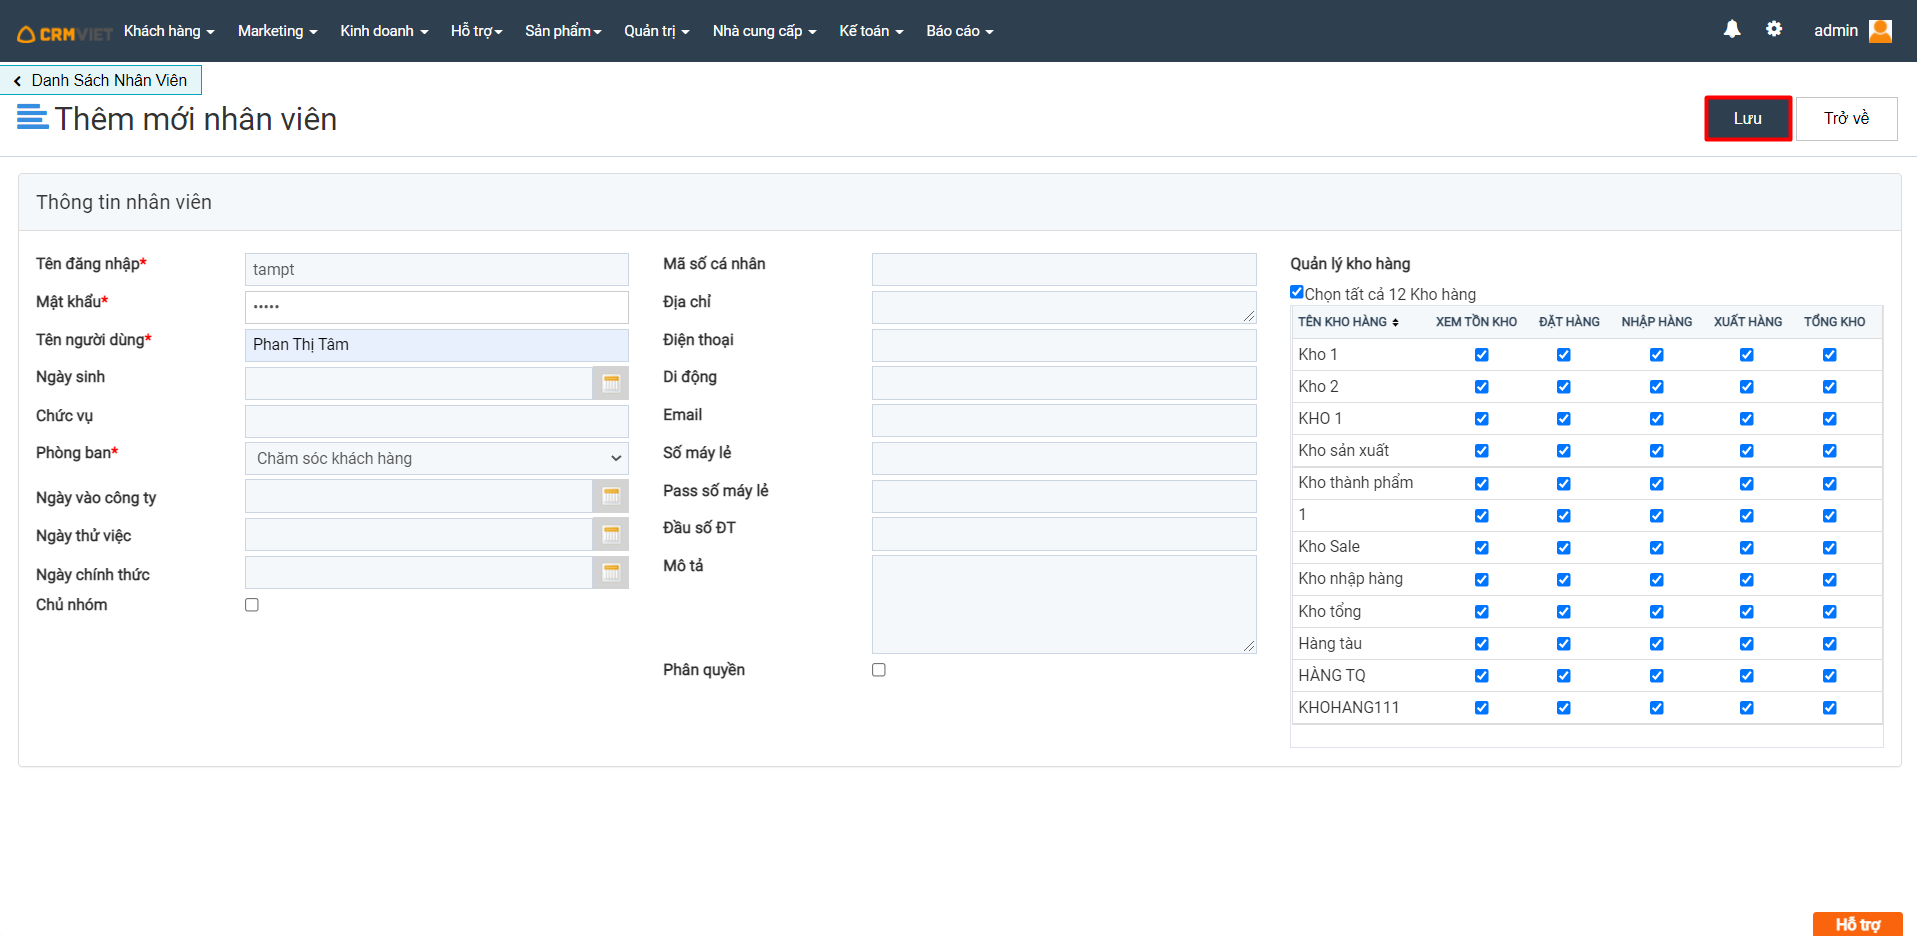Open the Báo cáo menu
The height and width of the screenshot is (936, 1917).
[x=959, y=31]
